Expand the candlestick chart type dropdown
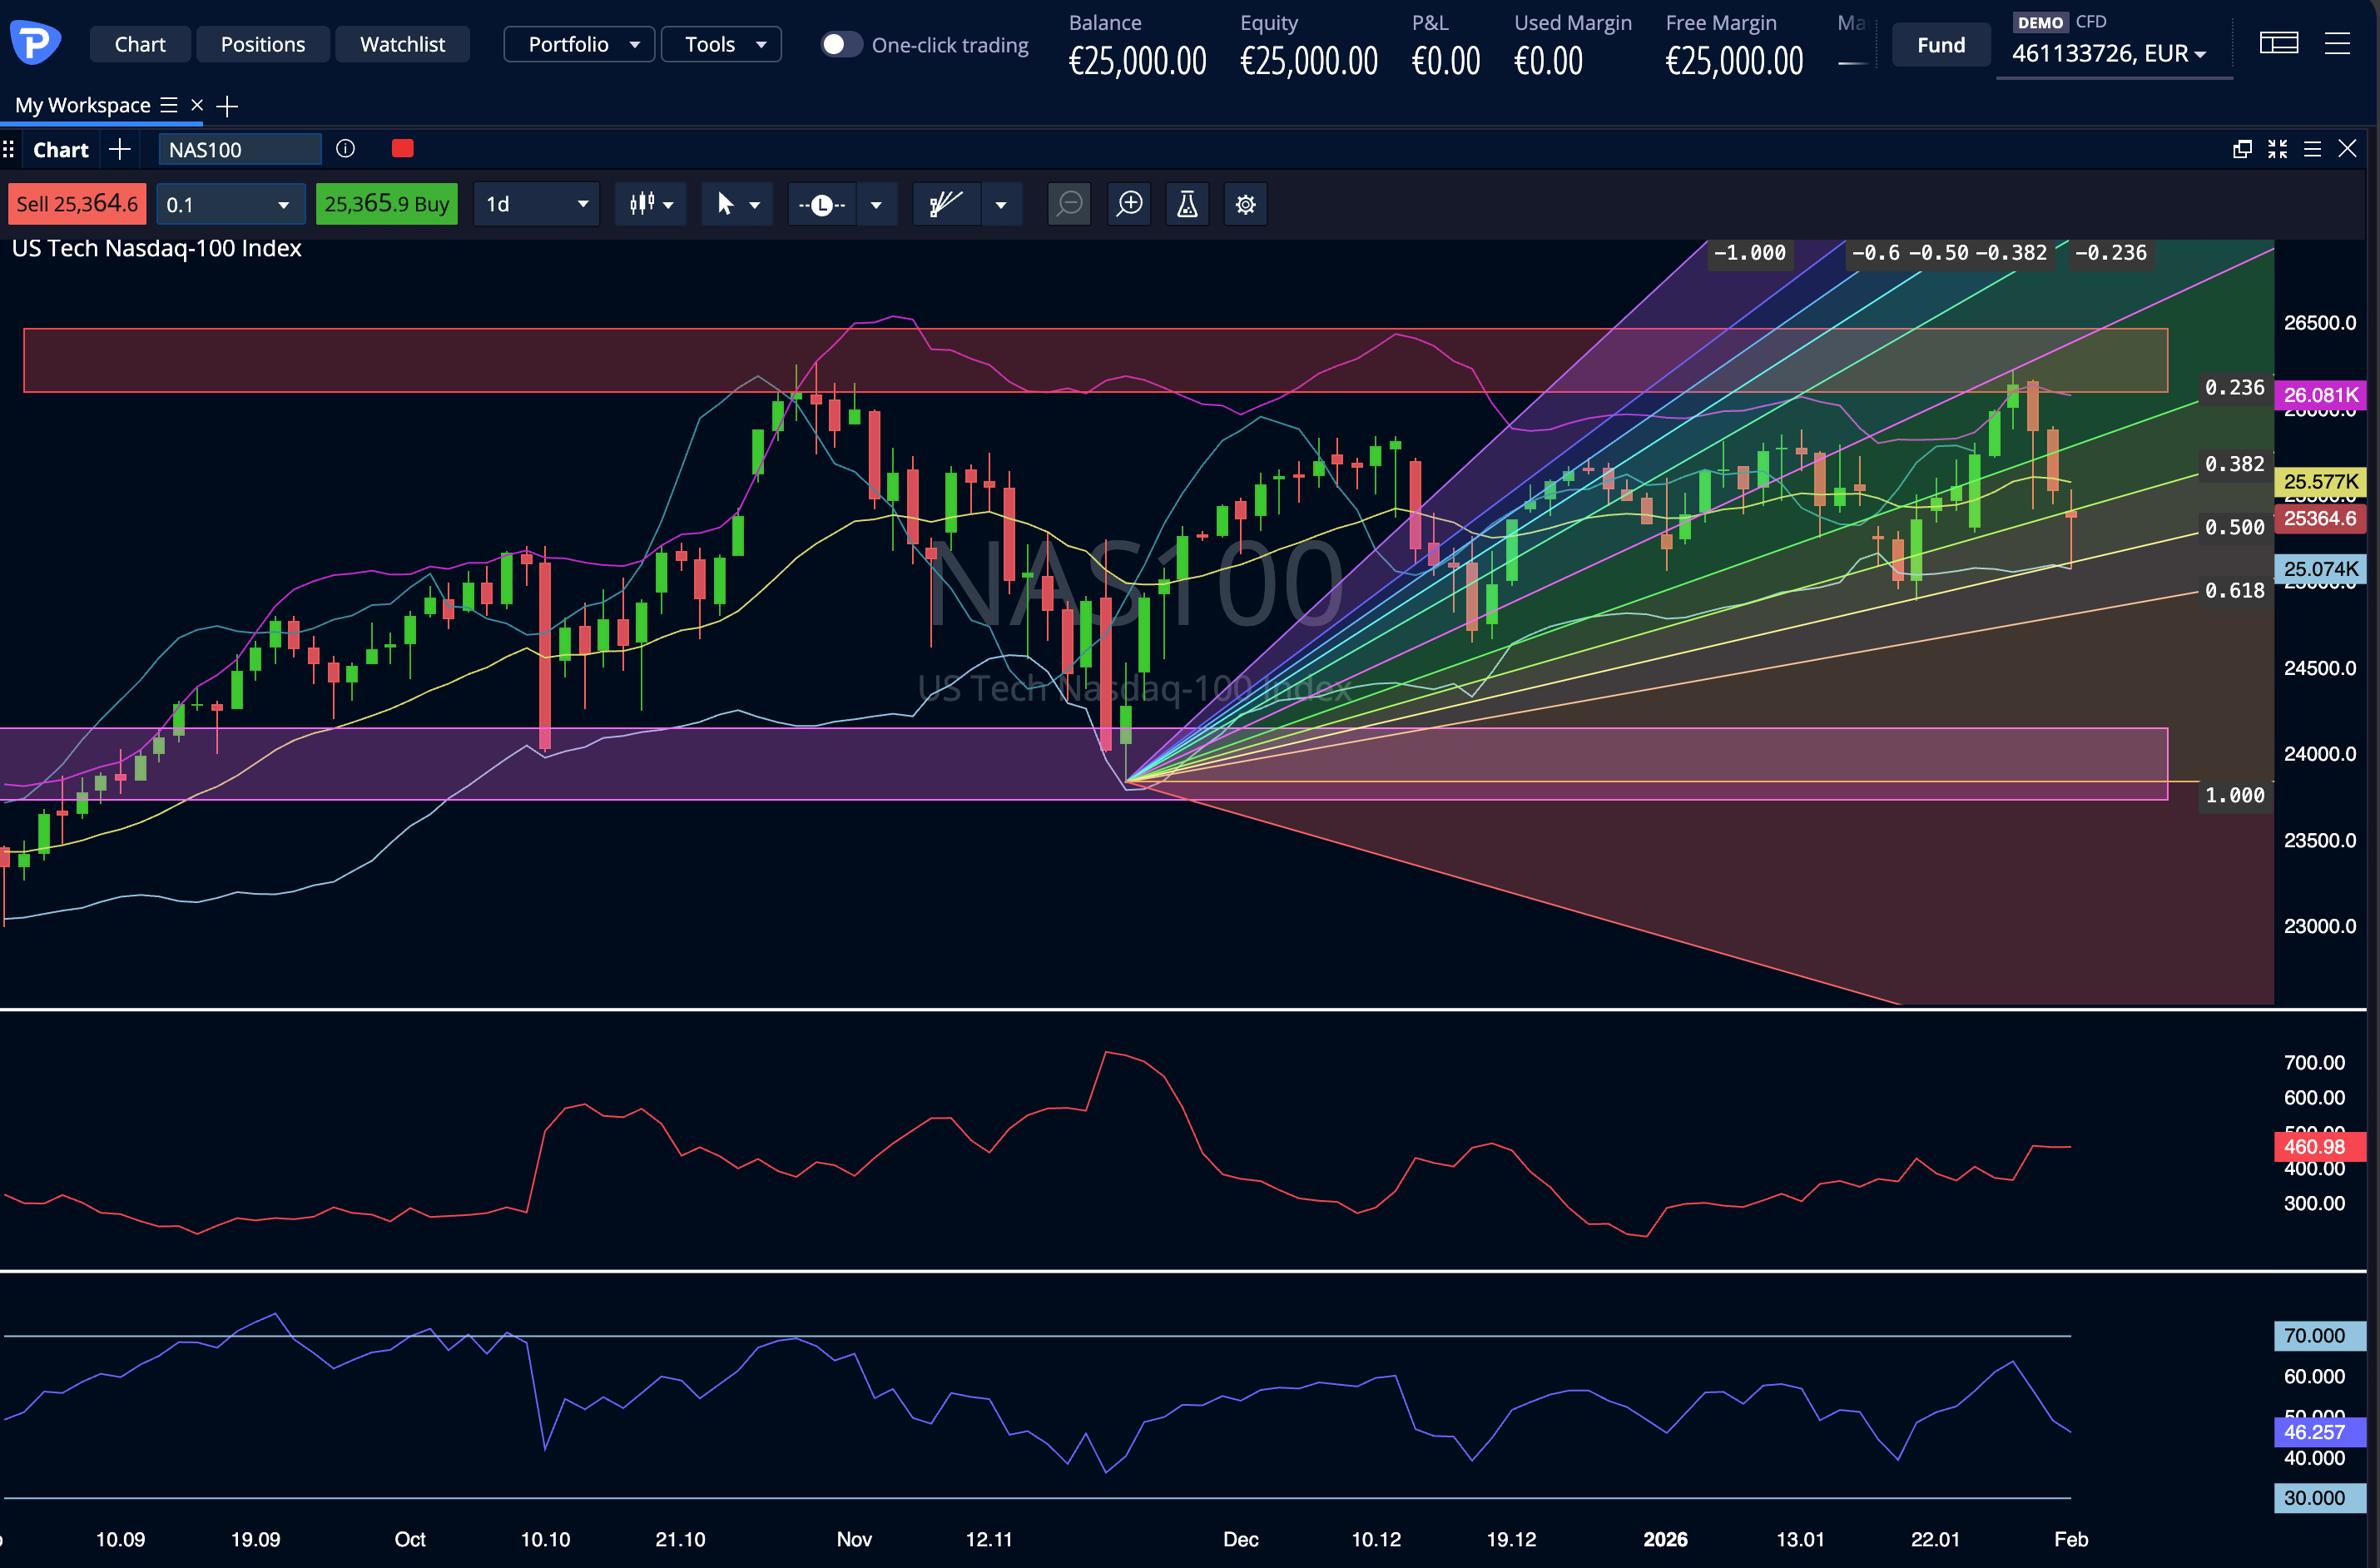 point(651,204)
